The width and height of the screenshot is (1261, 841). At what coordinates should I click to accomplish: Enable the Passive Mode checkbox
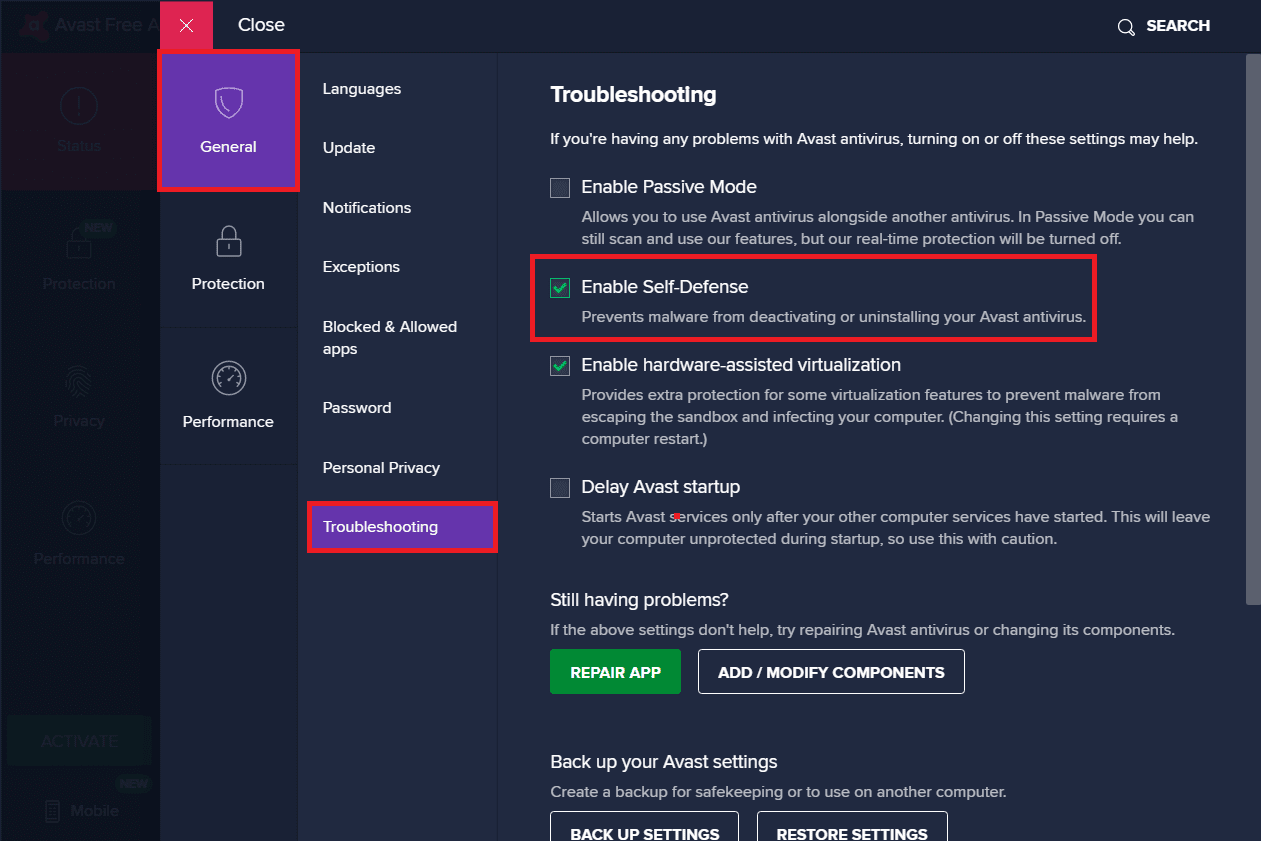[x=560, y=187]
